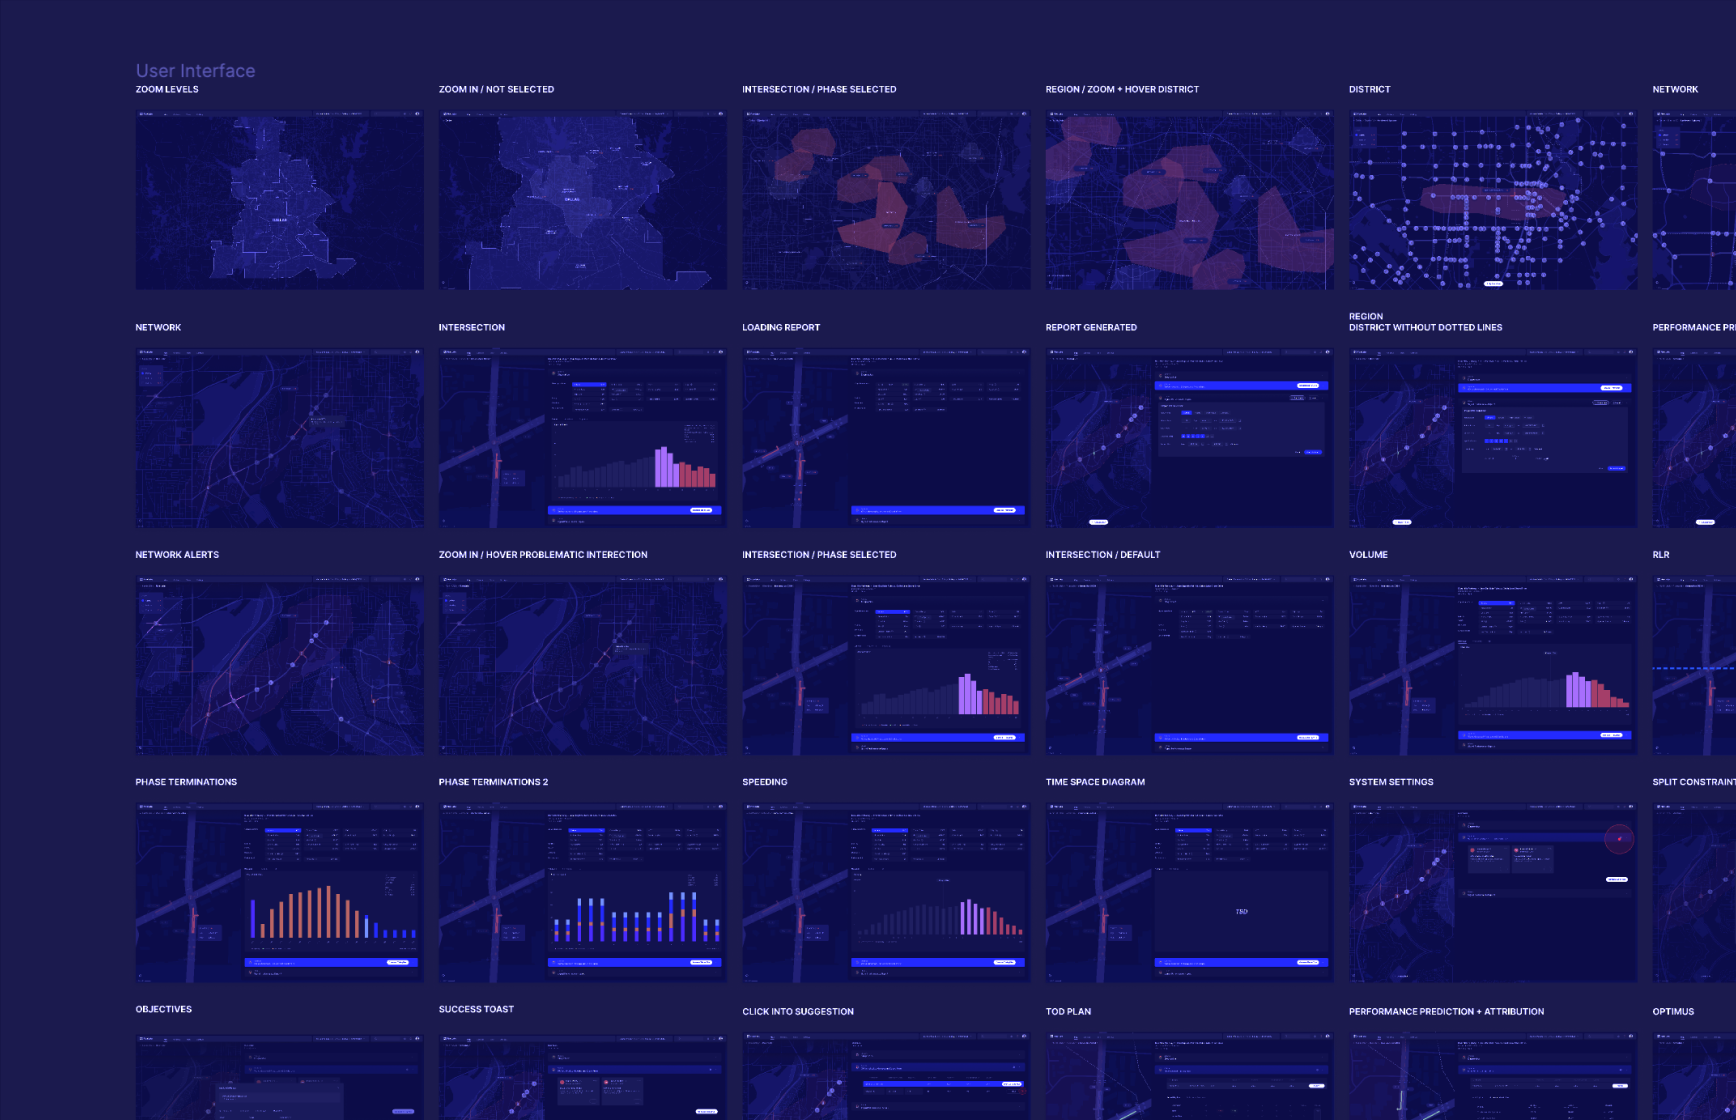The height and width of the screenshot is (1120, 1736).
Task: Select the Time Space Diagram thumbnail
Action: (1190, 892)
